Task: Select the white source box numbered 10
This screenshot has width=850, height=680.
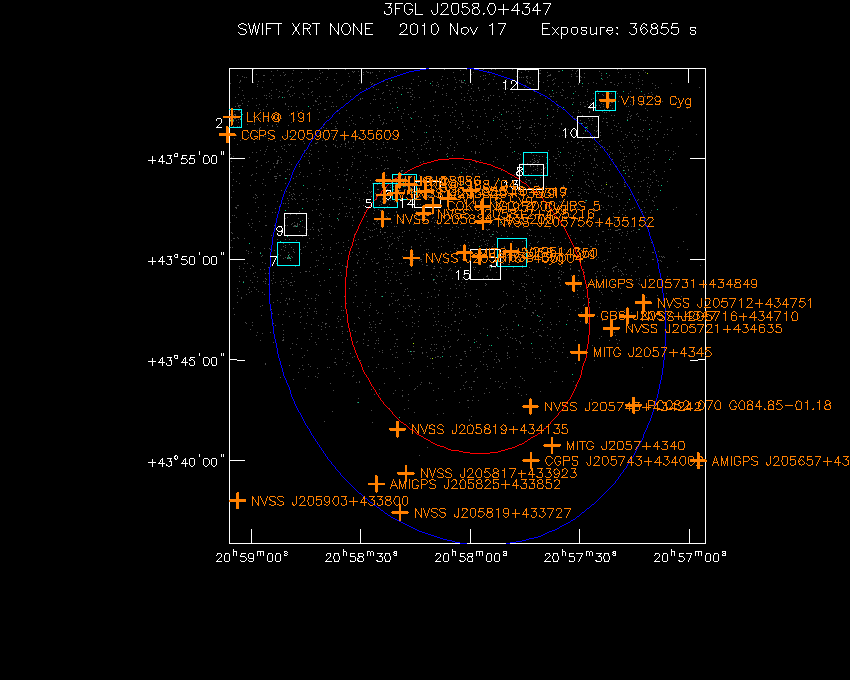Action: pyautogui.click(x=588, y=127)
